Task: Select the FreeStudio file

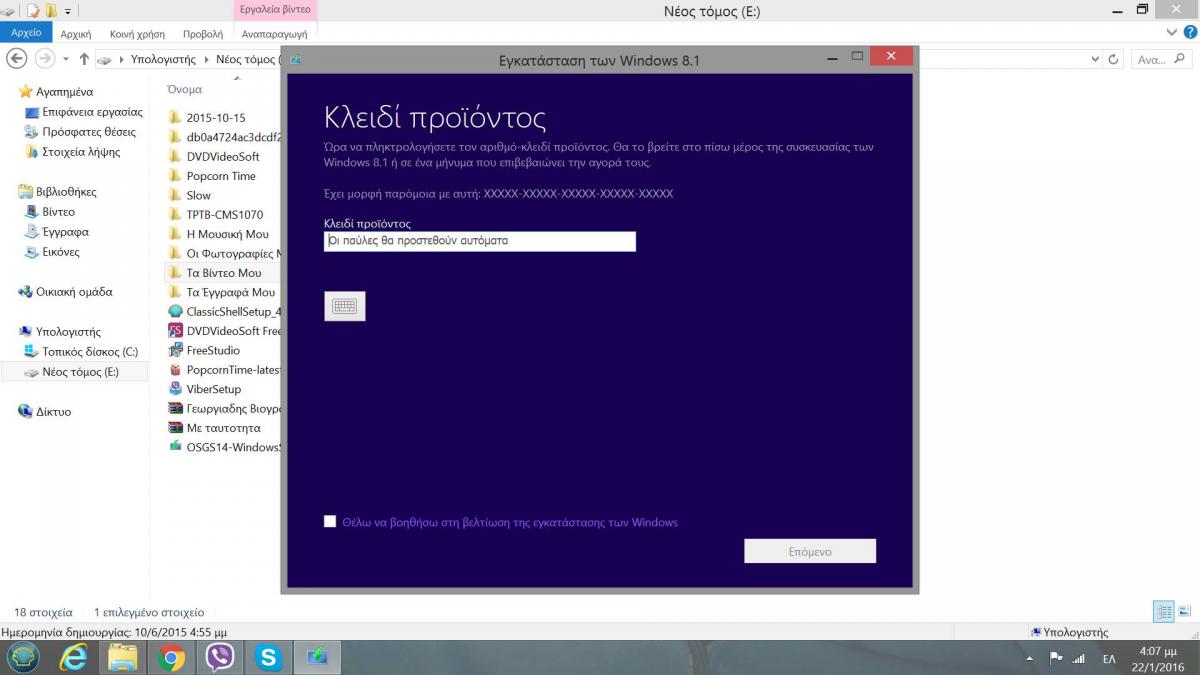Action: click(x=213, y=350)
